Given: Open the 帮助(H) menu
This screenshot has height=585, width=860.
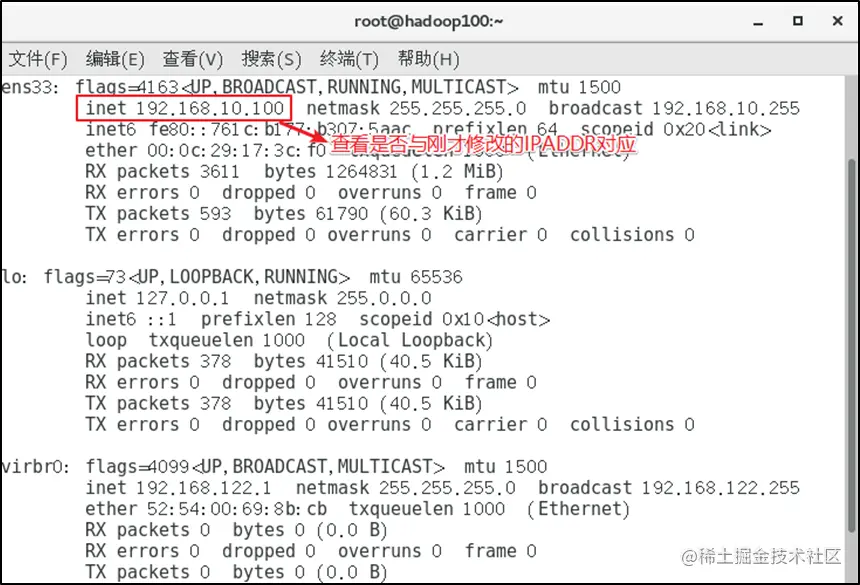Looking at the screenshot, I should tap(428, 59).
